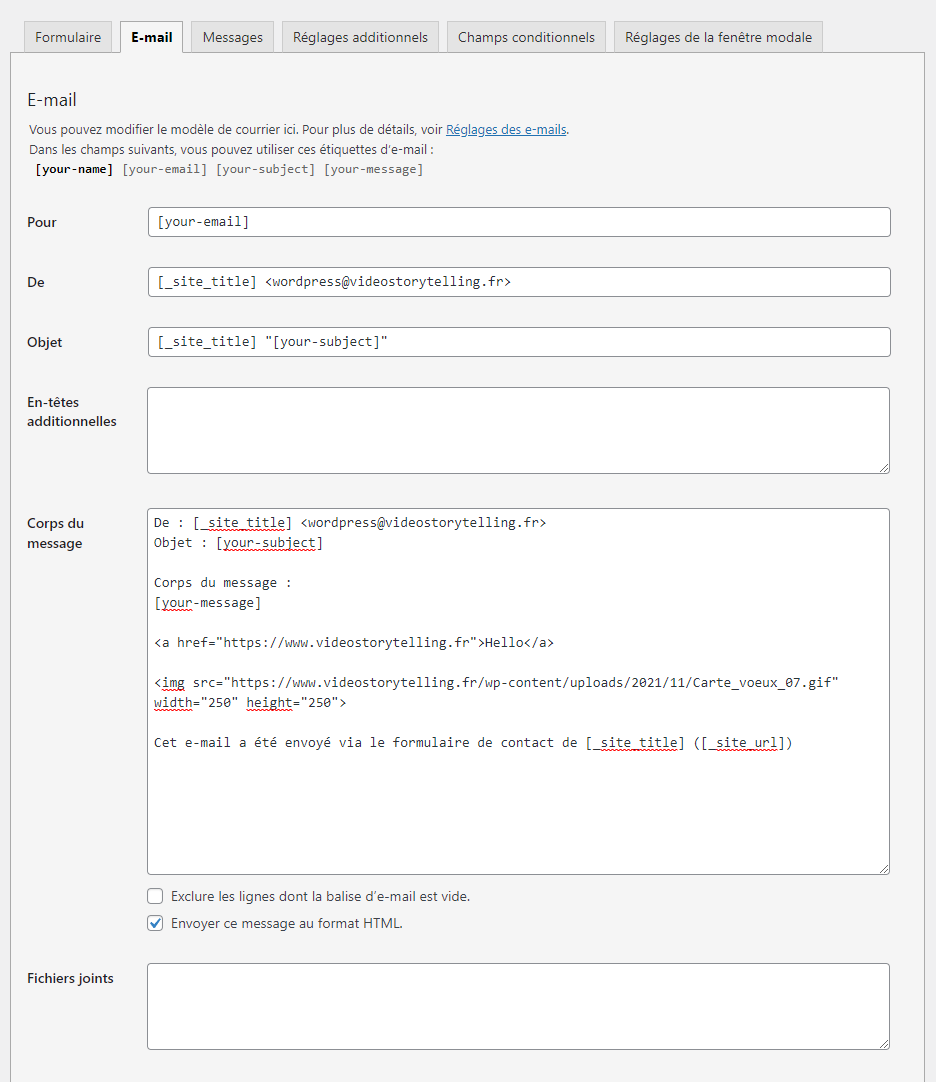The width and height of the screenshot is (936, 1082).
Task: Focus the Pour input field
Action: pos(519,222)
